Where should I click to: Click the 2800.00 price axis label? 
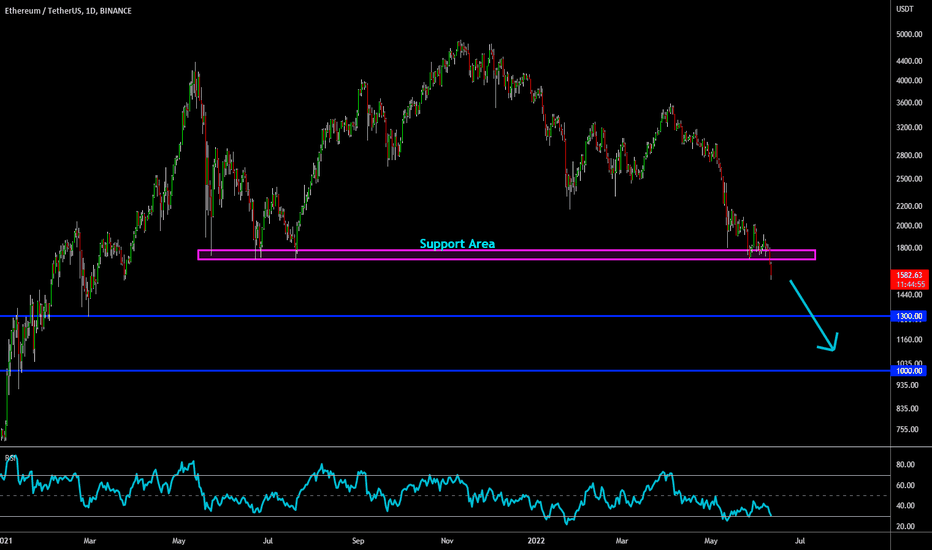(x=909, y=156)
